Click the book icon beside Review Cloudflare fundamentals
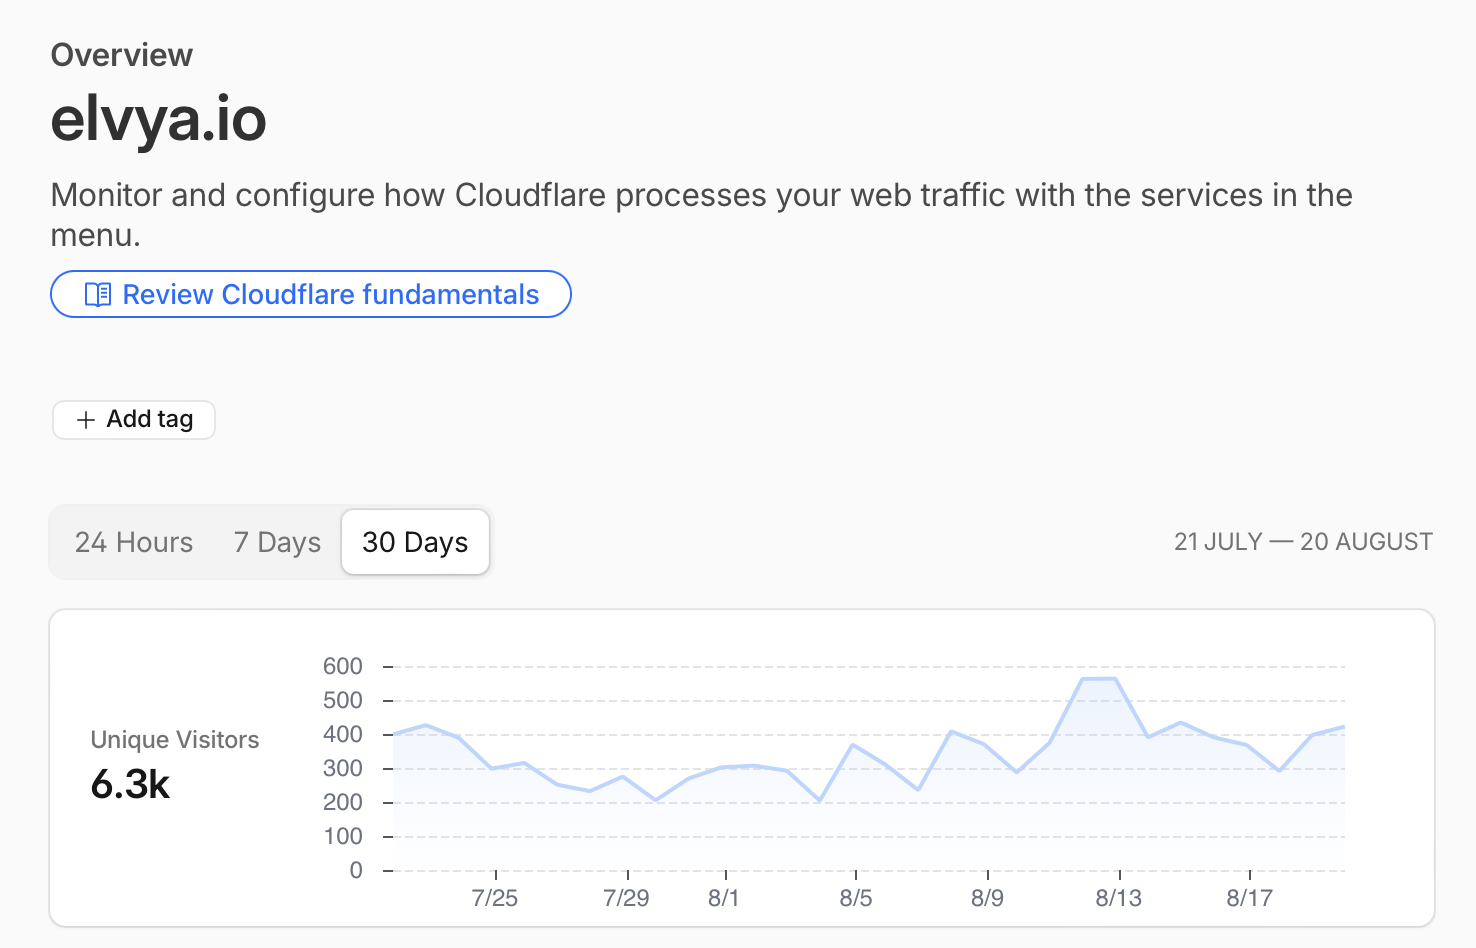This screenshot has height=948, width=1476. click(98, 295)
